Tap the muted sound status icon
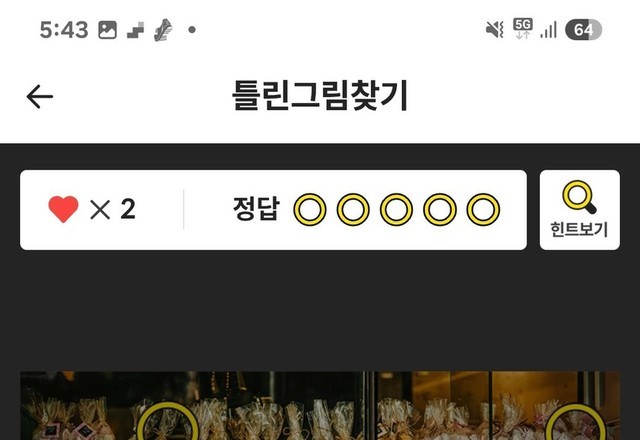 click(494, 29)
